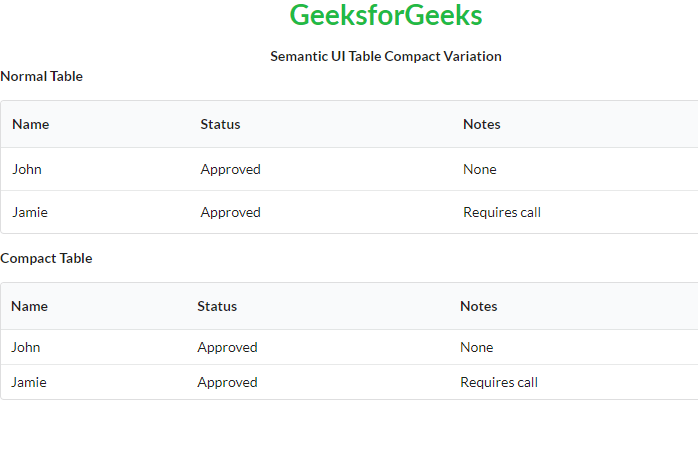
Task: Click Jamie cell in the Compact Table
Action: (x=29, y=382)
